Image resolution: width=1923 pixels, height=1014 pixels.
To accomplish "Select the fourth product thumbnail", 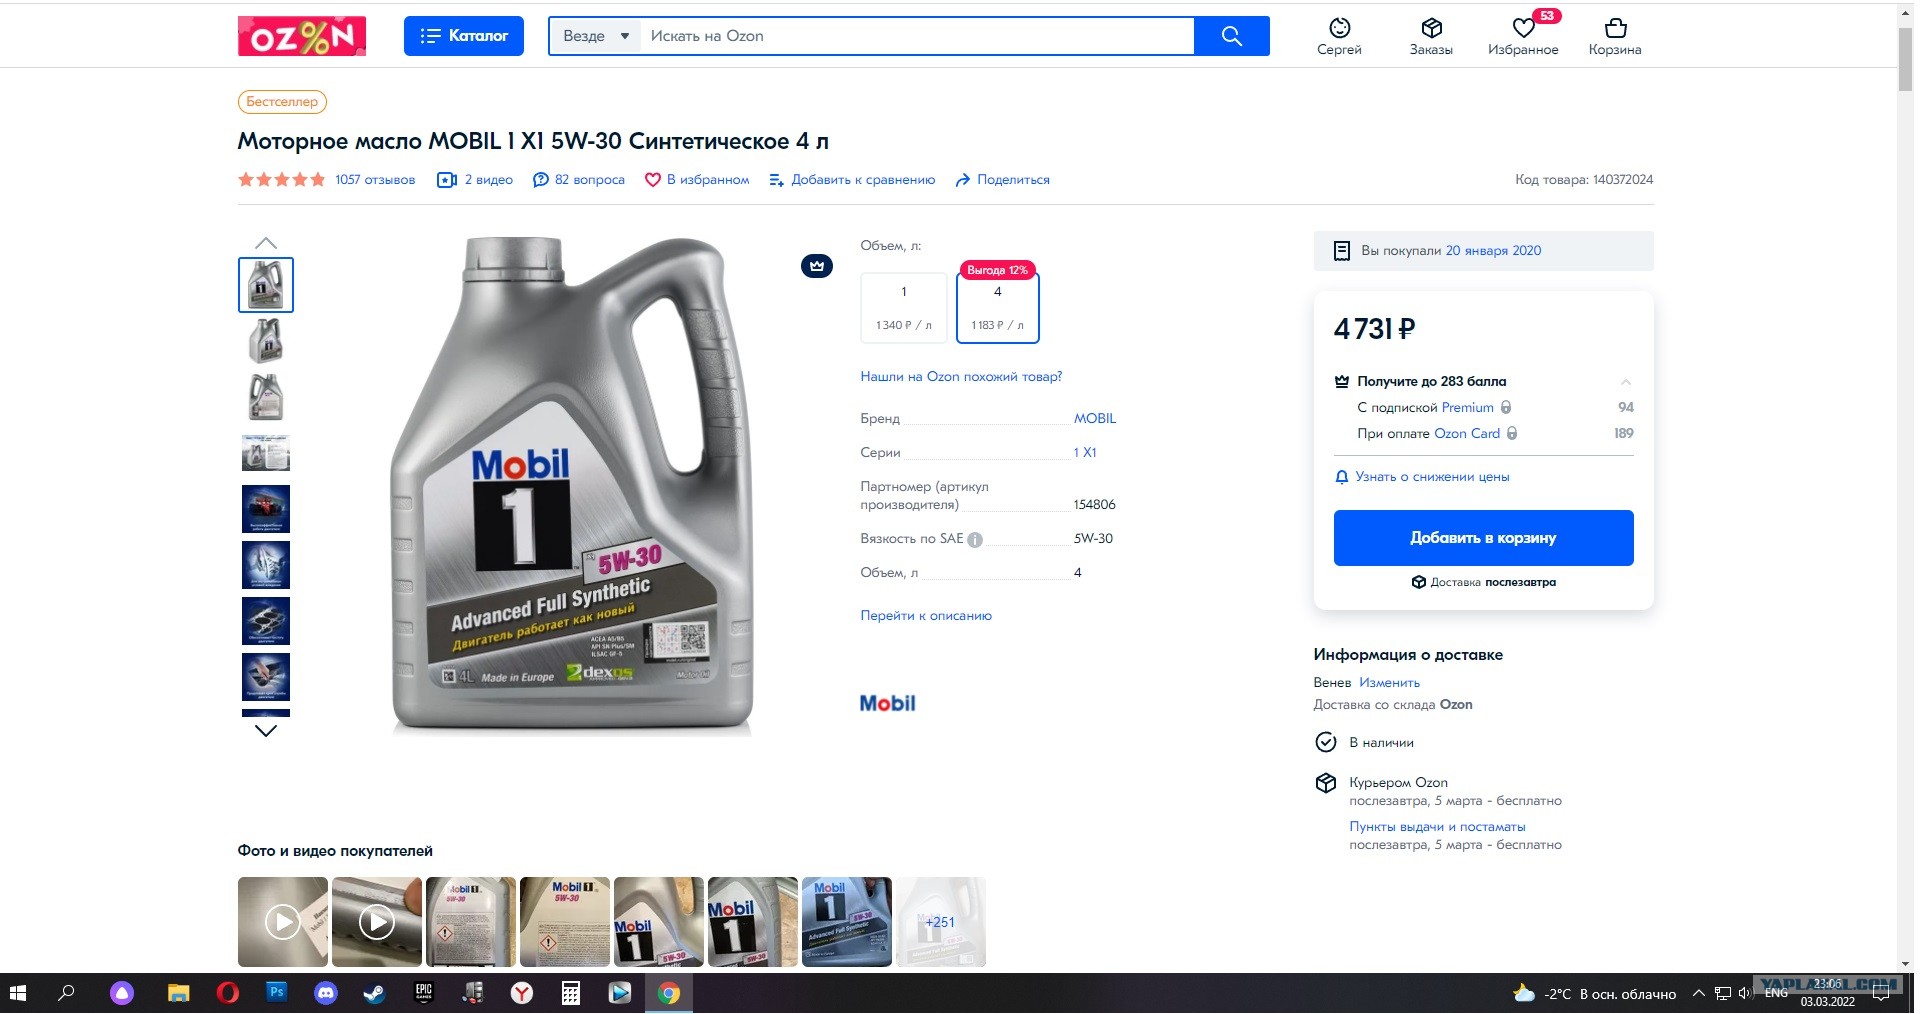I will [266, 453].
